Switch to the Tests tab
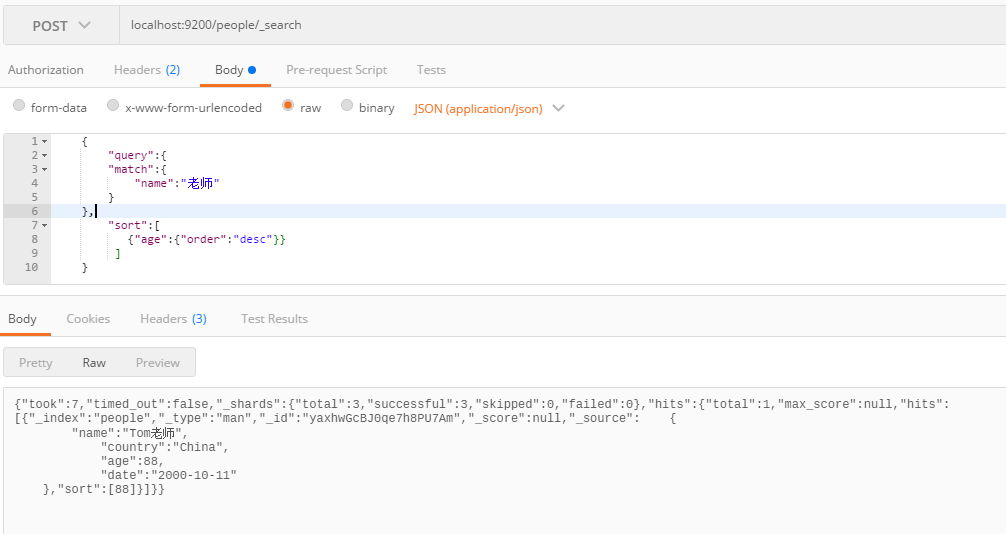This screenshot has height=534, width=1006. coord(431,70)
